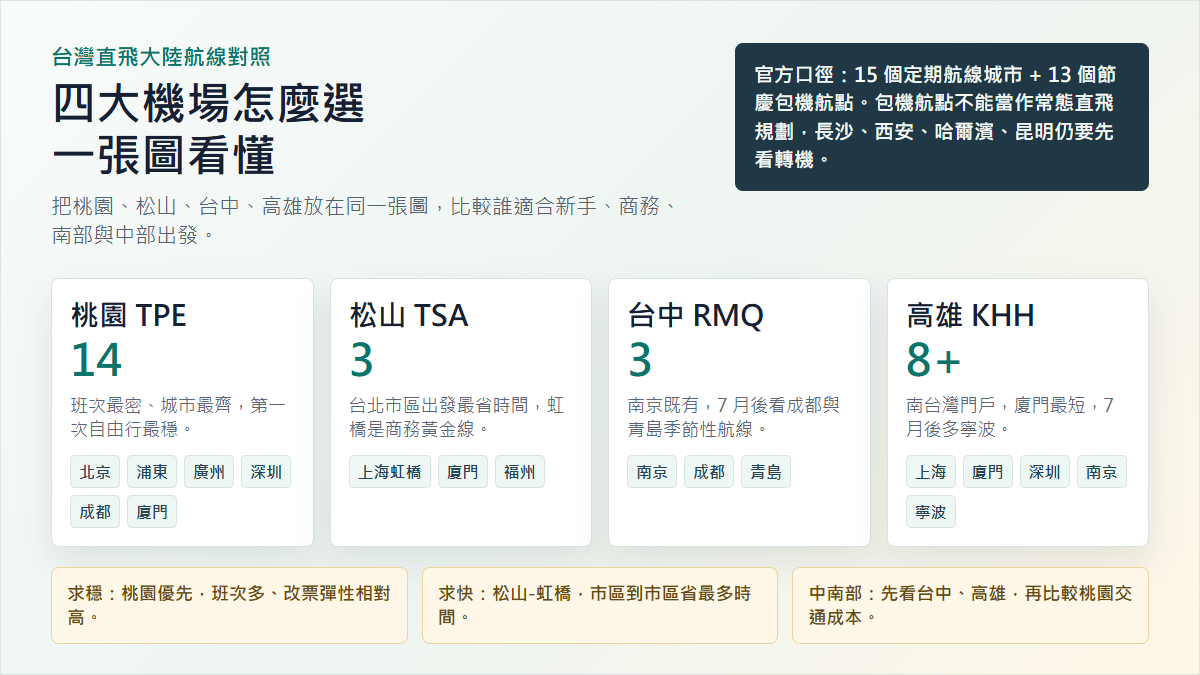
Task: Click the 廣州 tag in the 桃園 card
Action: [209, 472]
